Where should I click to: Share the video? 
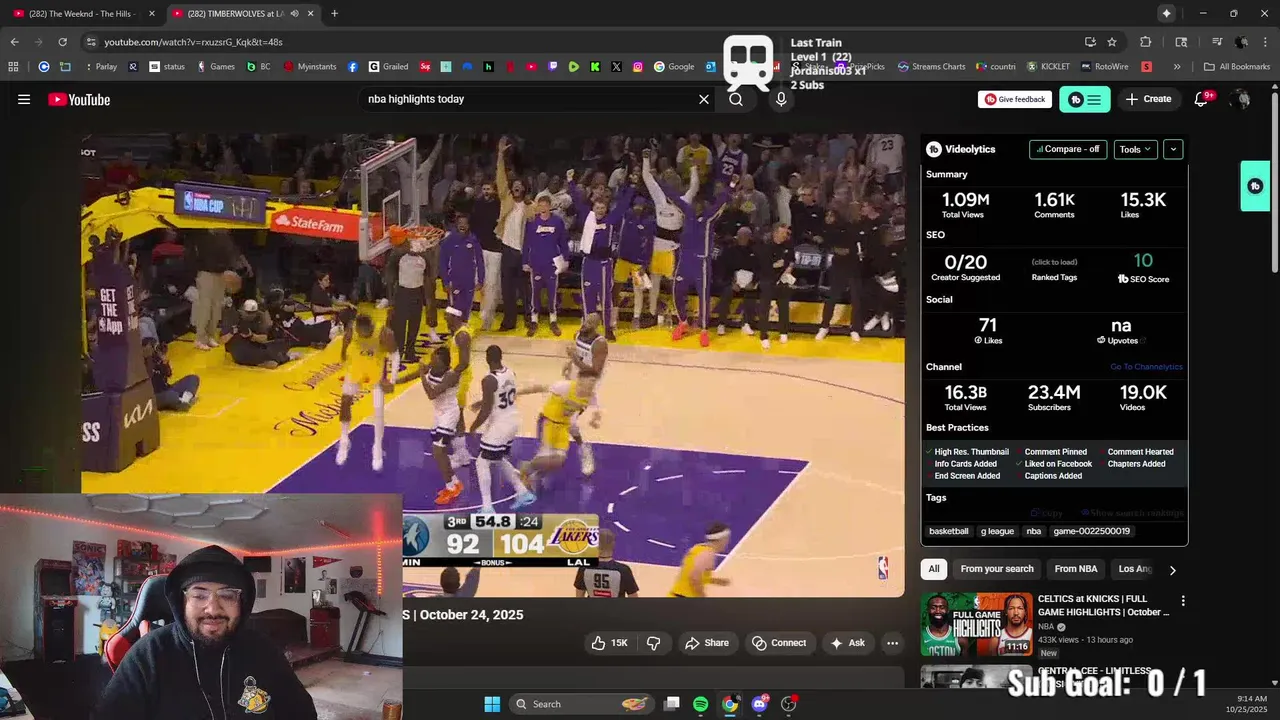coord(707,643)
